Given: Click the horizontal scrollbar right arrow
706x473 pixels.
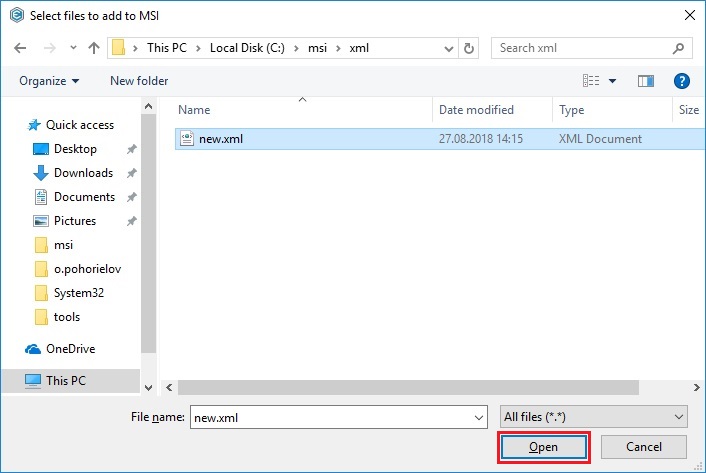Looking at the screenshot, I should point(697,387).
